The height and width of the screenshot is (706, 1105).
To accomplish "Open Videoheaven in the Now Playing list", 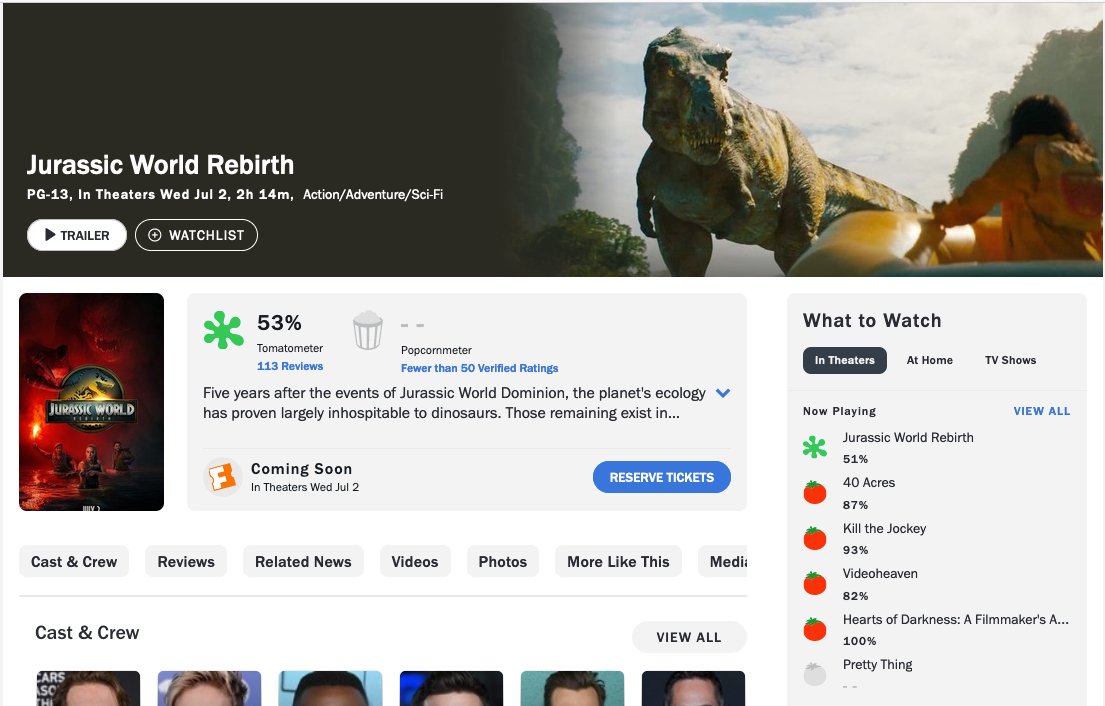I will pos(880,574).
